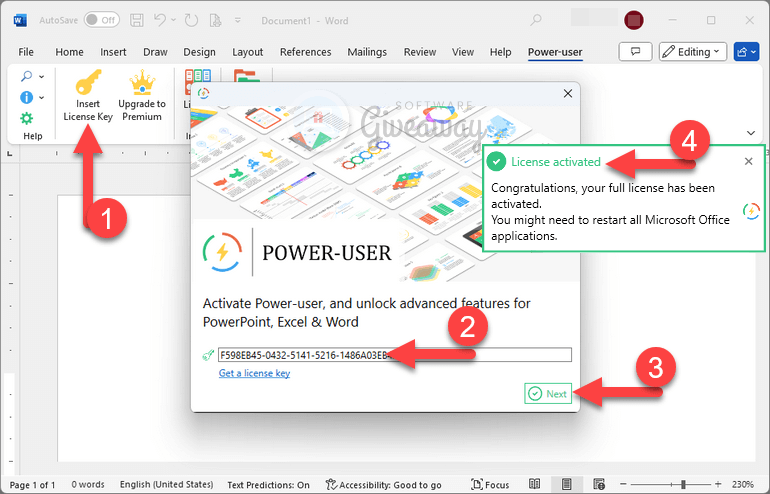770x494 pixels.
Task: Switch to the References tab
Action: click(305, 52)
